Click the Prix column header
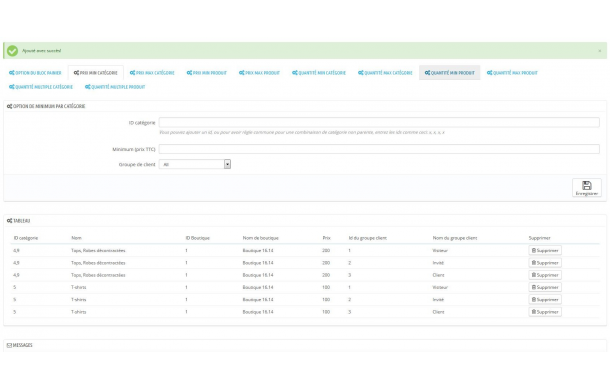Image resolution: width=610 pixels, height=390 pixels. pos(326,238)
